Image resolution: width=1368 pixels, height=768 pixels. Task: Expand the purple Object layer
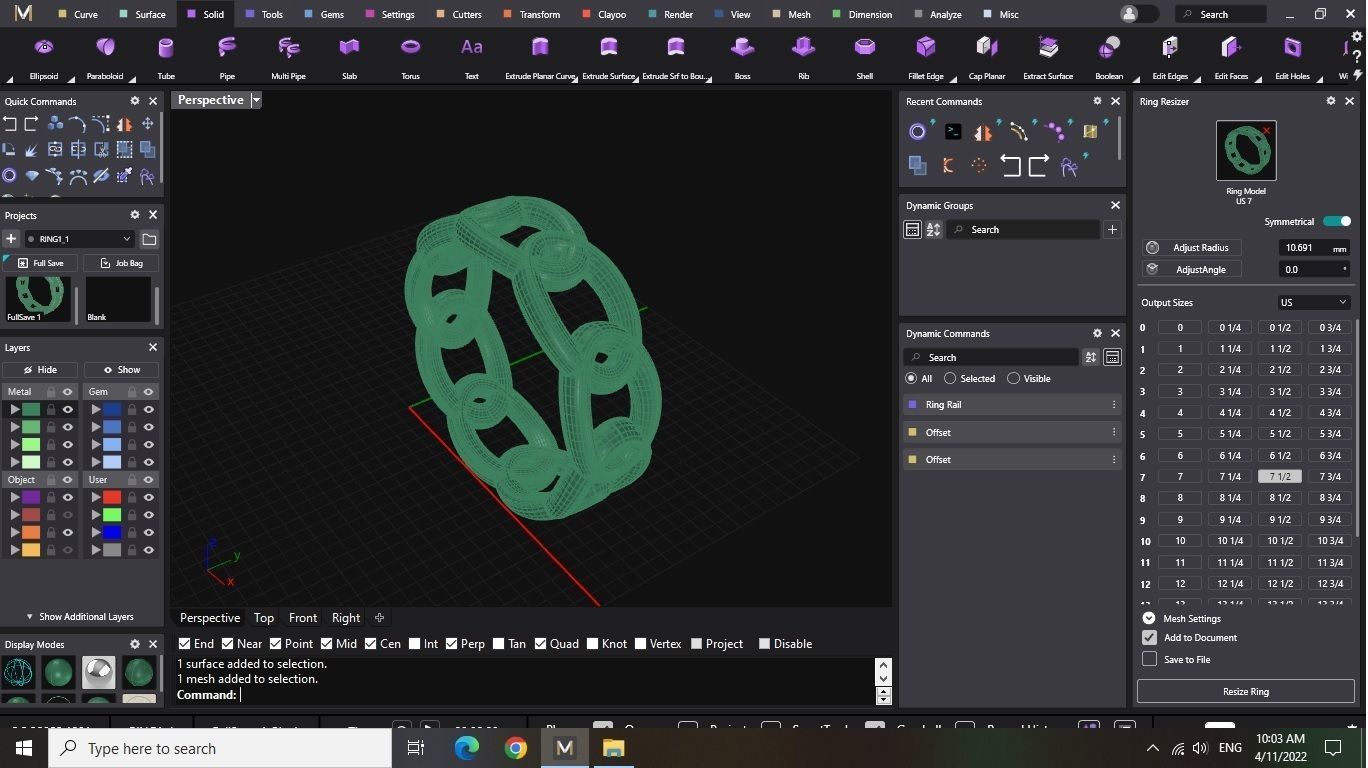(x=15, y=497)
